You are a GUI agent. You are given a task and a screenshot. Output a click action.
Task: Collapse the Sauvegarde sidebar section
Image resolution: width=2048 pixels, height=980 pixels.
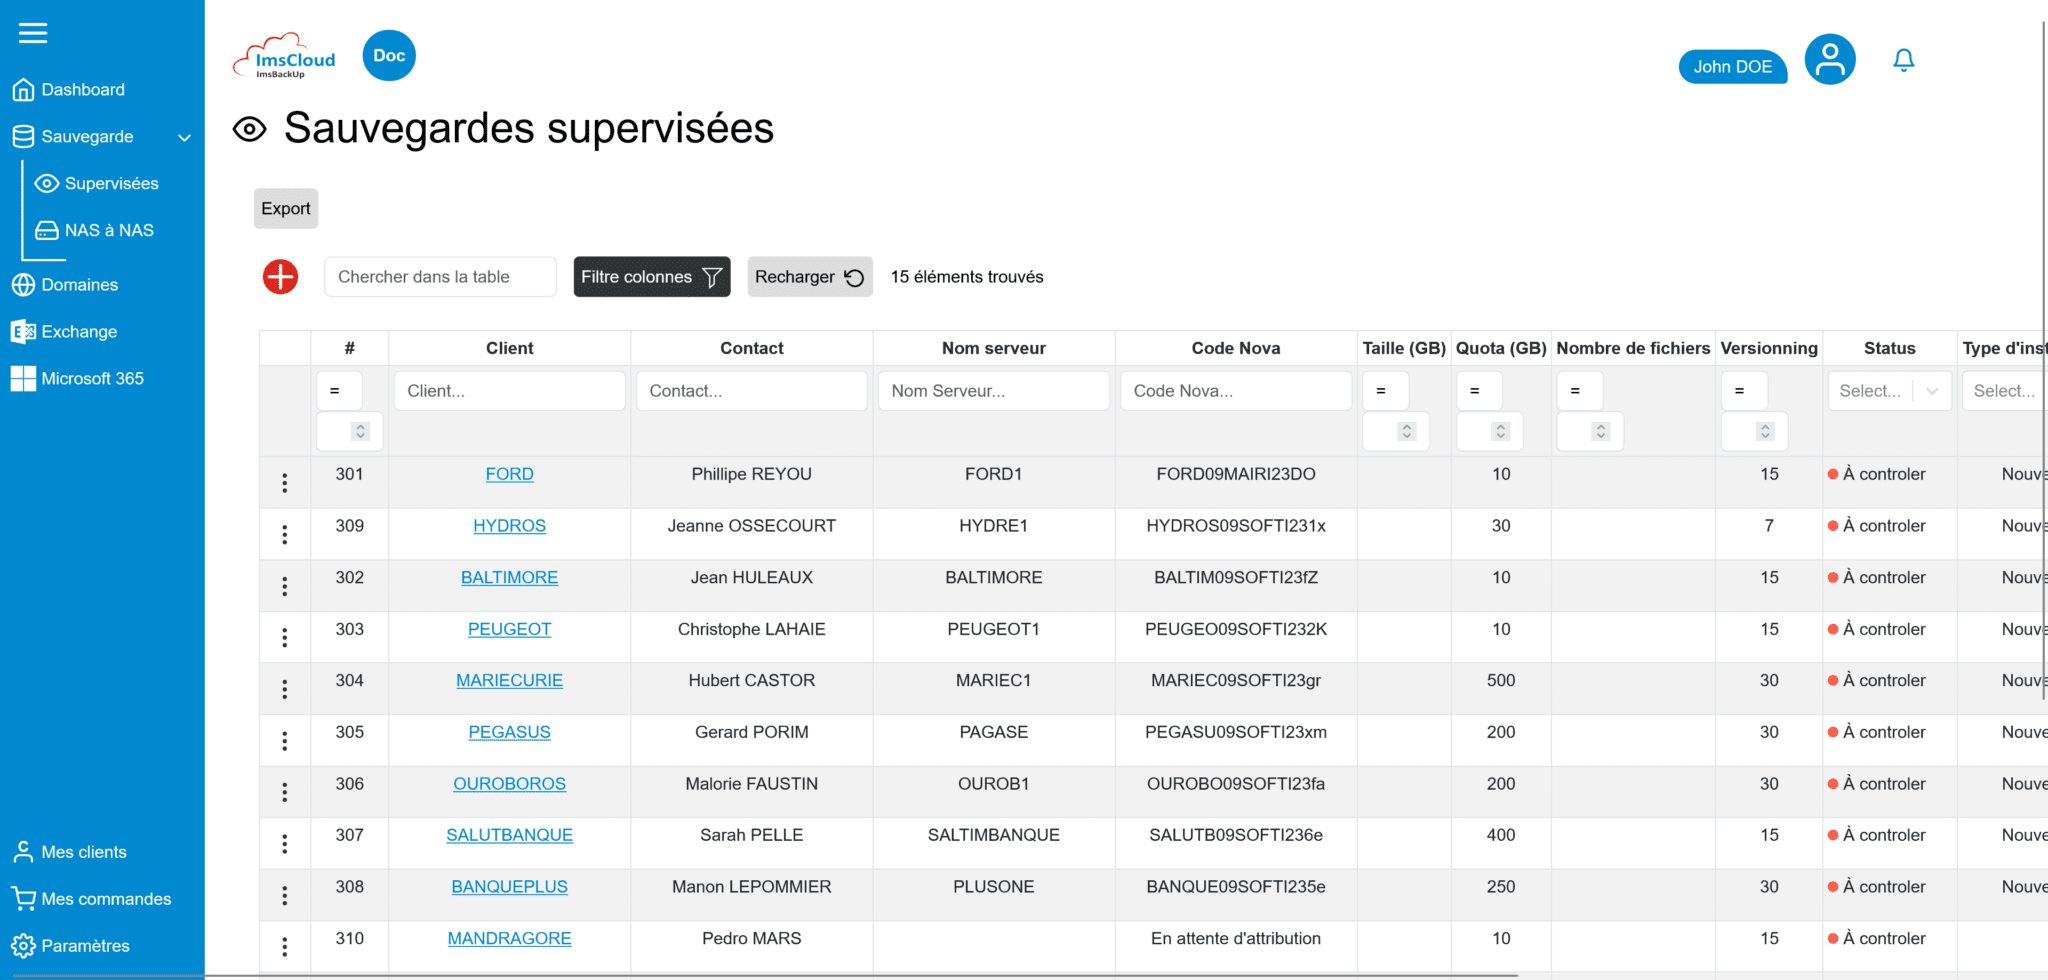point(184,137)
